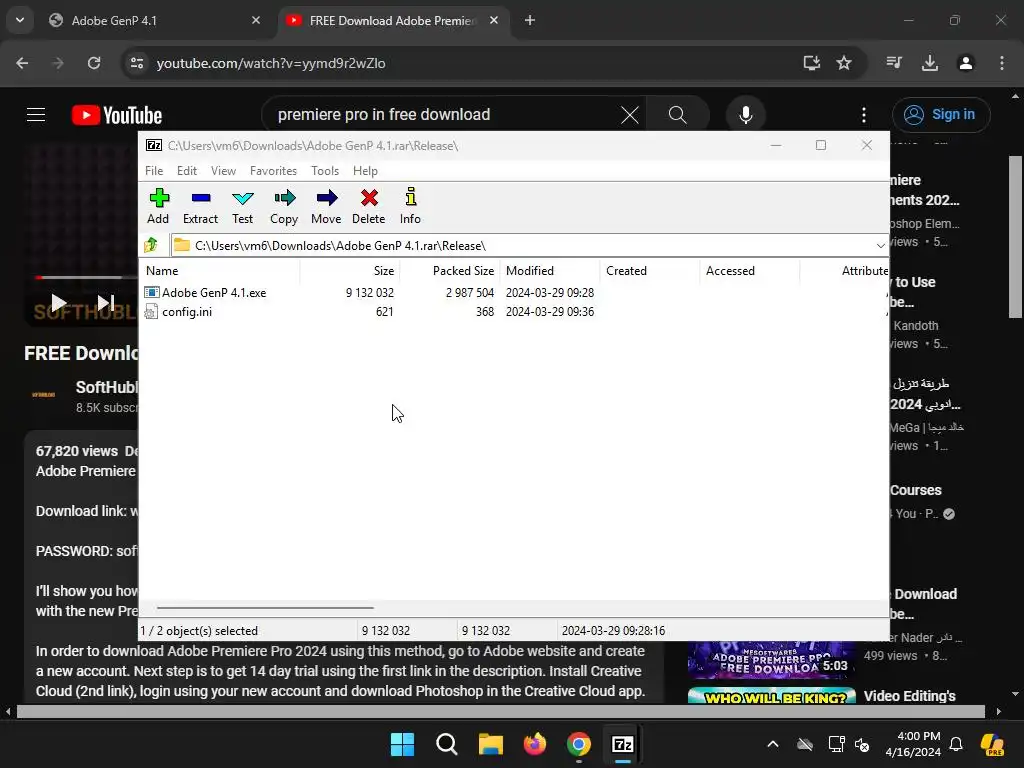This screenshot has width=1024, height=768.
Task: Open File Explorer from taskbar
Action: (490, 744)
